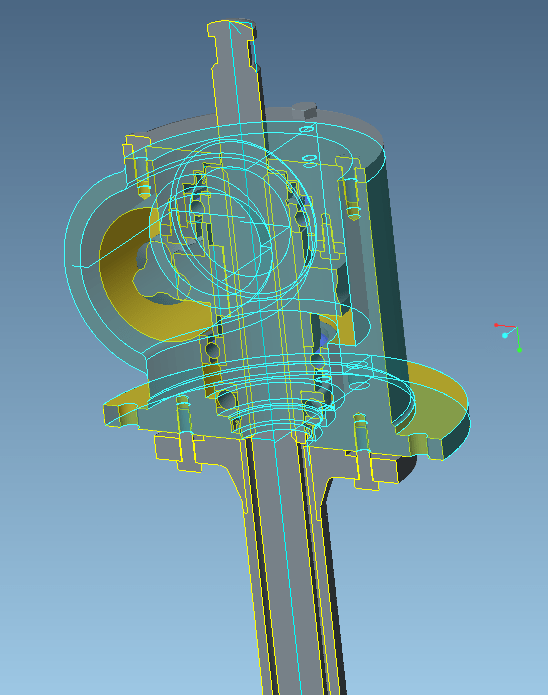The height and width of the screenshot is (695, 548).
Task: Select the red axis endpoint on triad
Action: (496, 325)
